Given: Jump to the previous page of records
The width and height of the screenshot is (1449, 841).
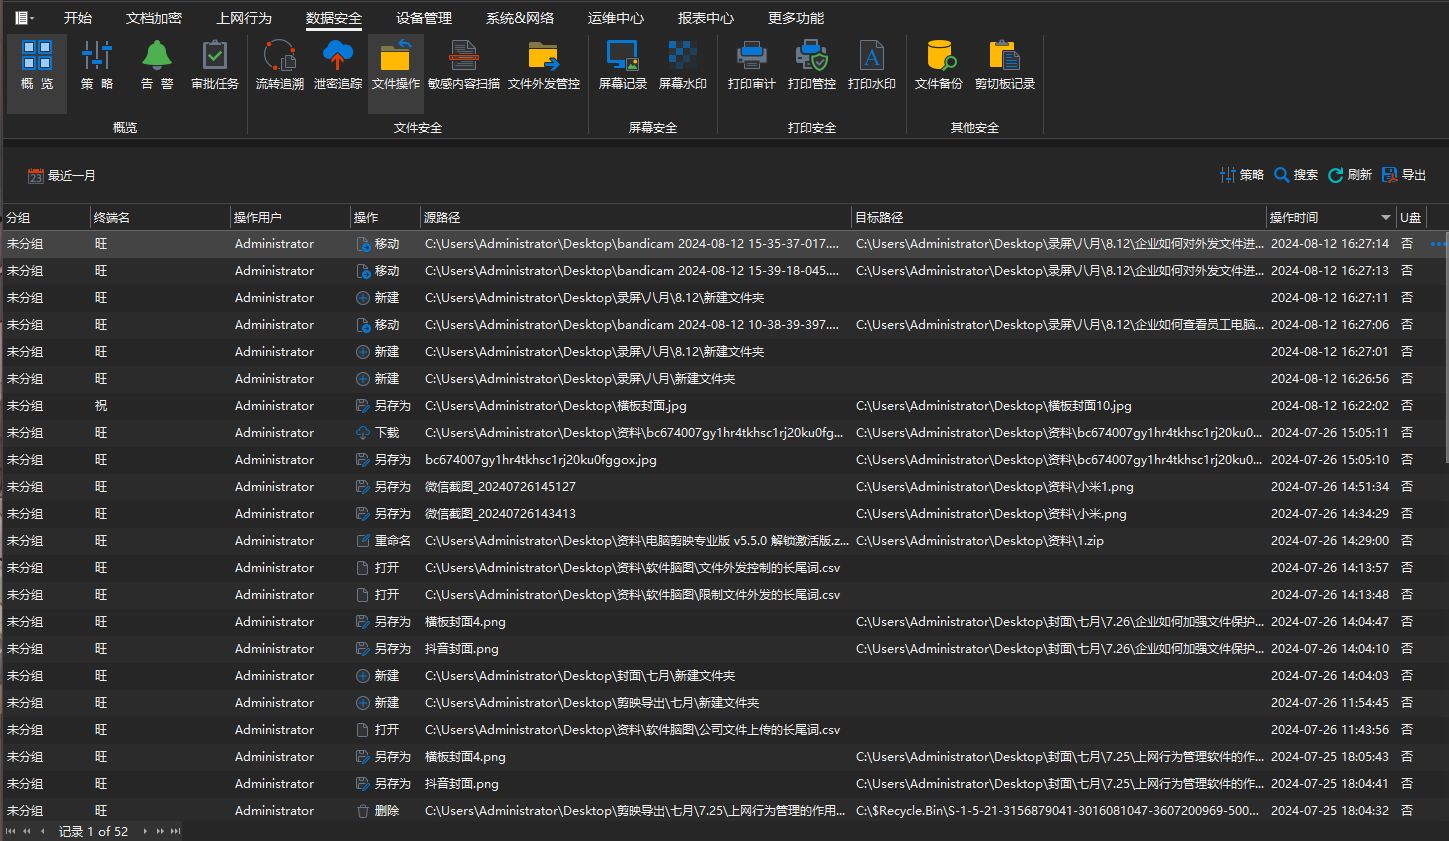Looking at the screenshot, I should click(x=27, y=831).
